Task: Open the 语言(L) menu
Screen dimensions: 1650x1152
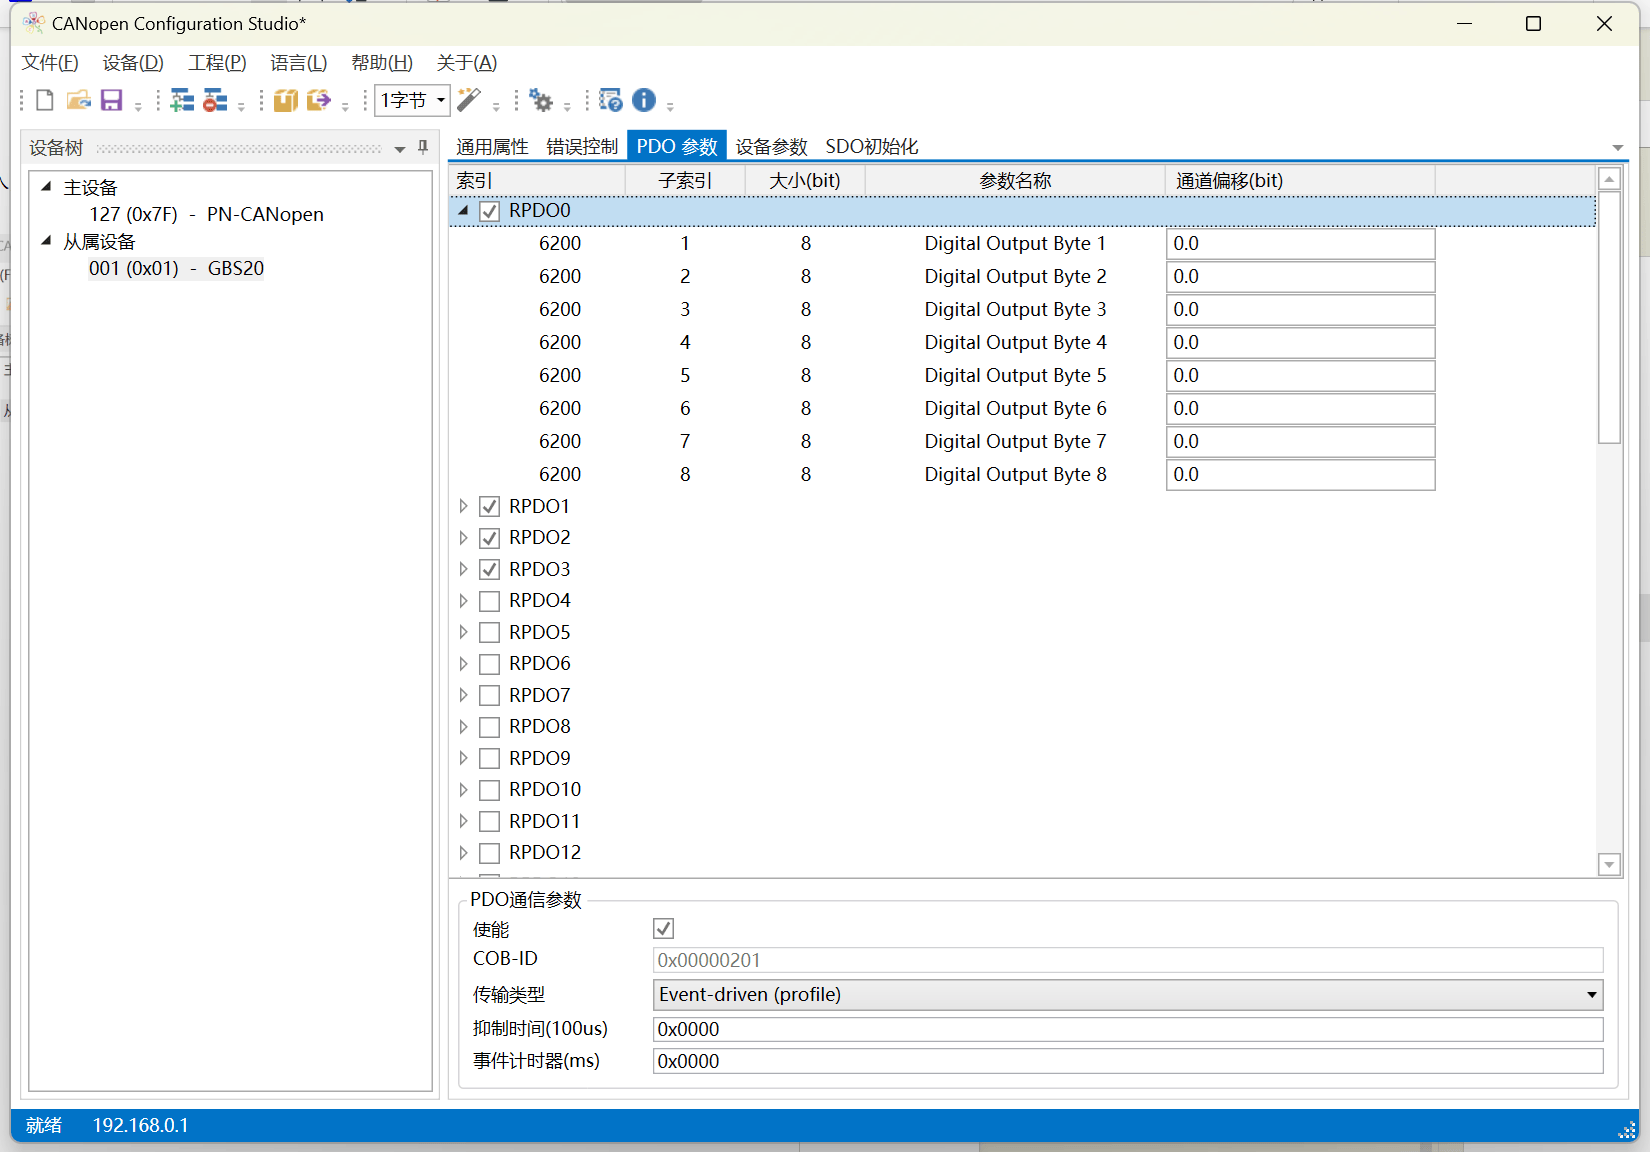Action: (x=298, y=62)
